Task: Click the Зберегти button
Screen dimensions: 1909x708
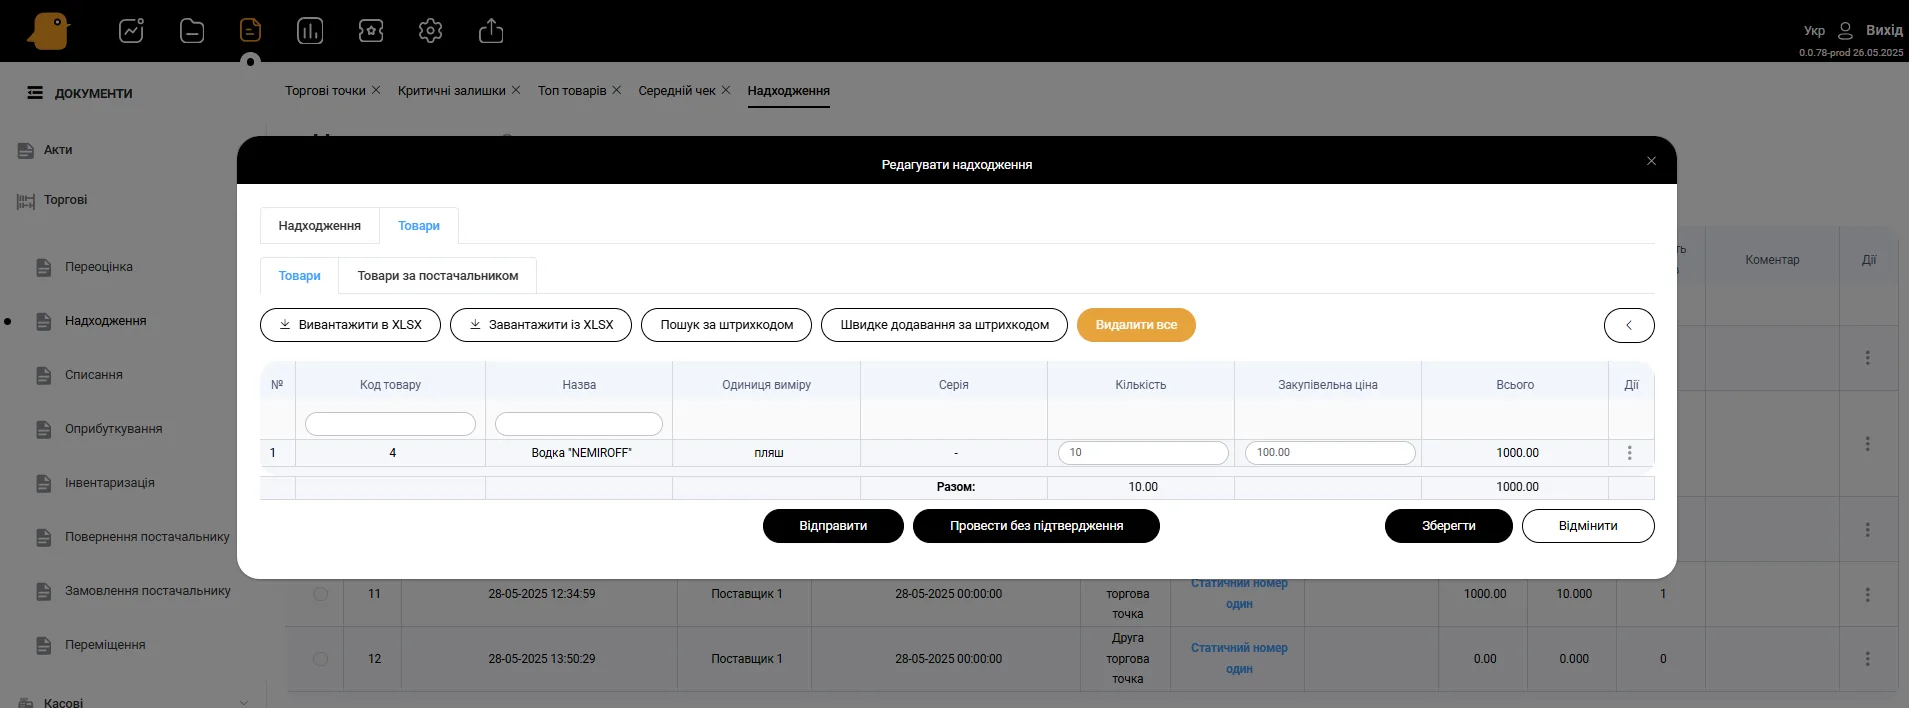Action: coord(1447,526)
